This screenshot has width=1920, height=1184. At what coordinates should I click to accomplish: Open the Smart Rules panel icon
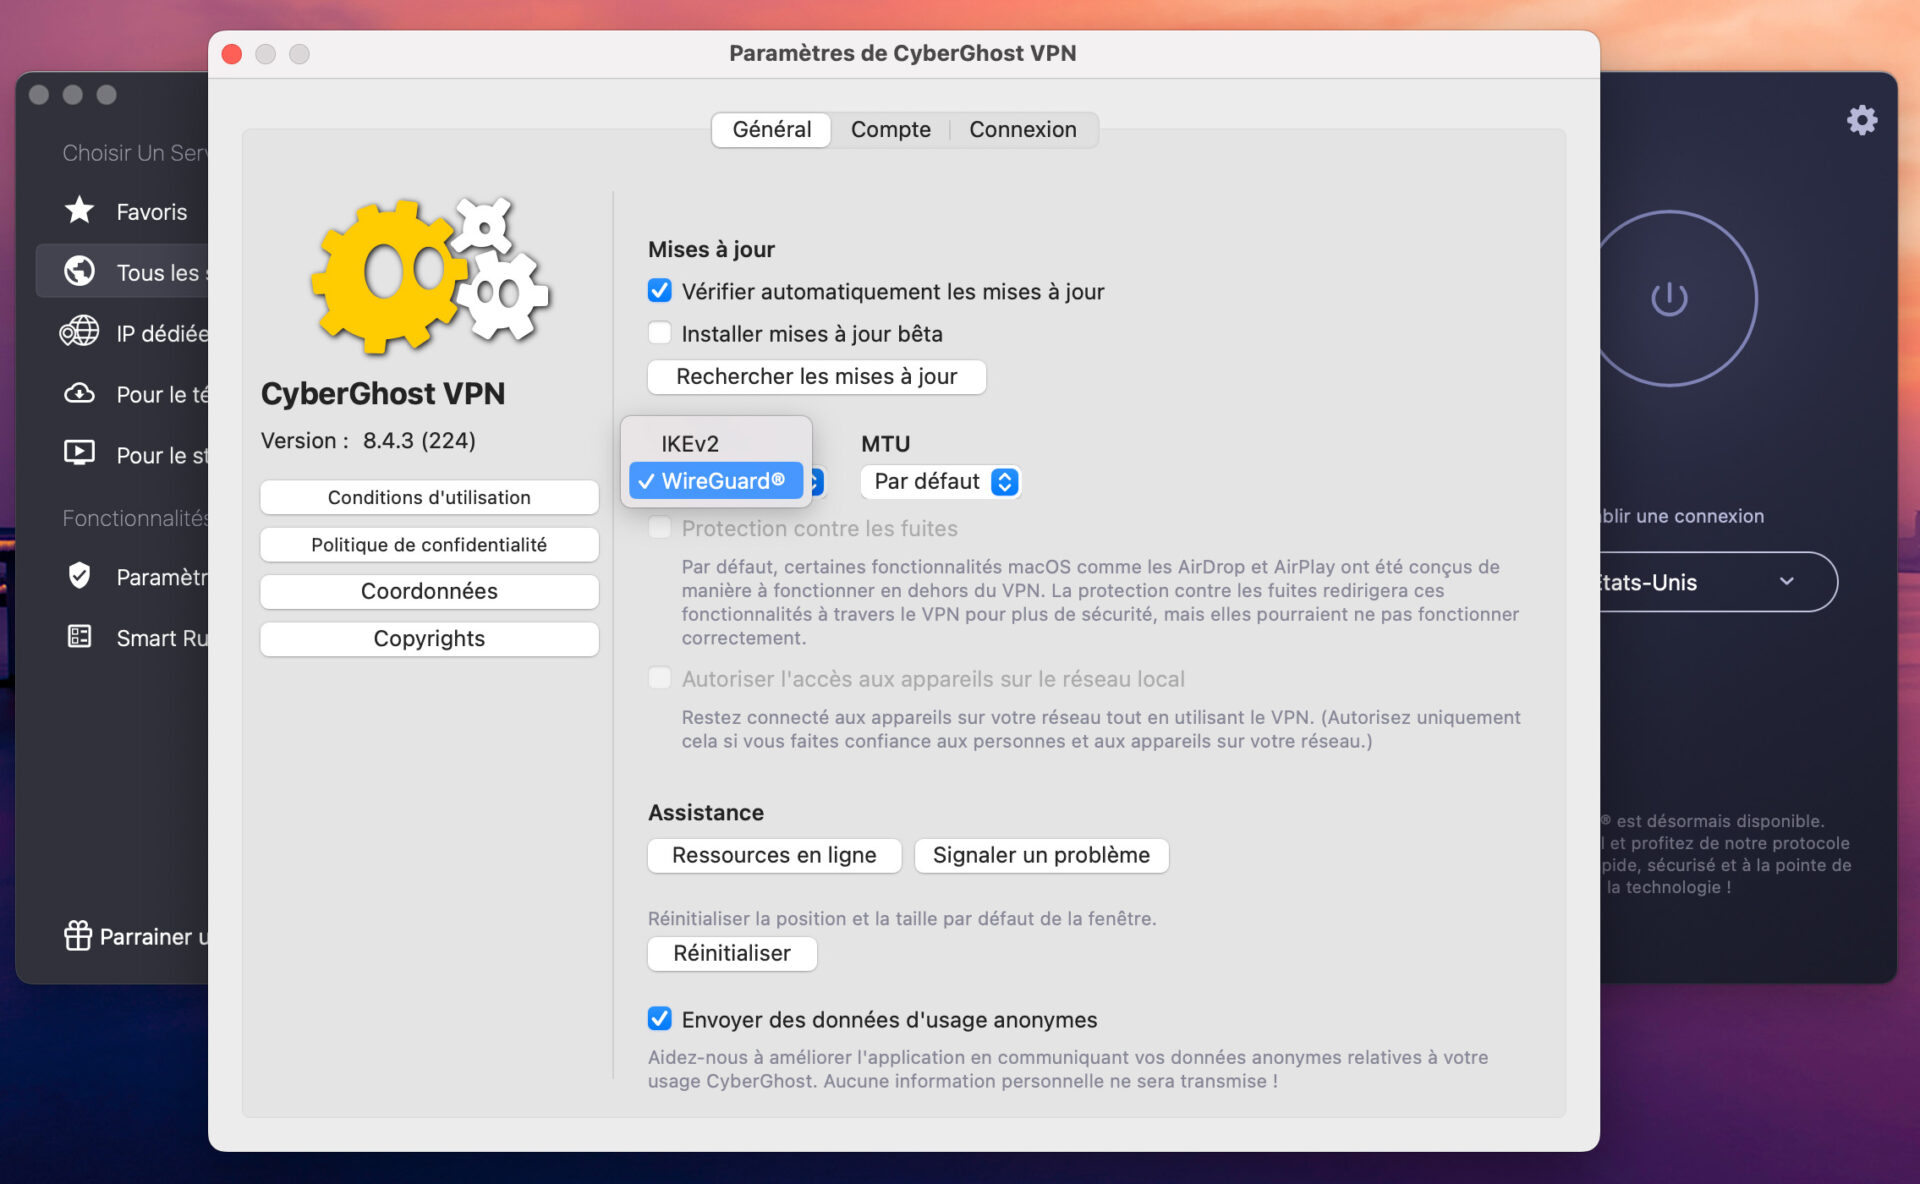[78, 637]
